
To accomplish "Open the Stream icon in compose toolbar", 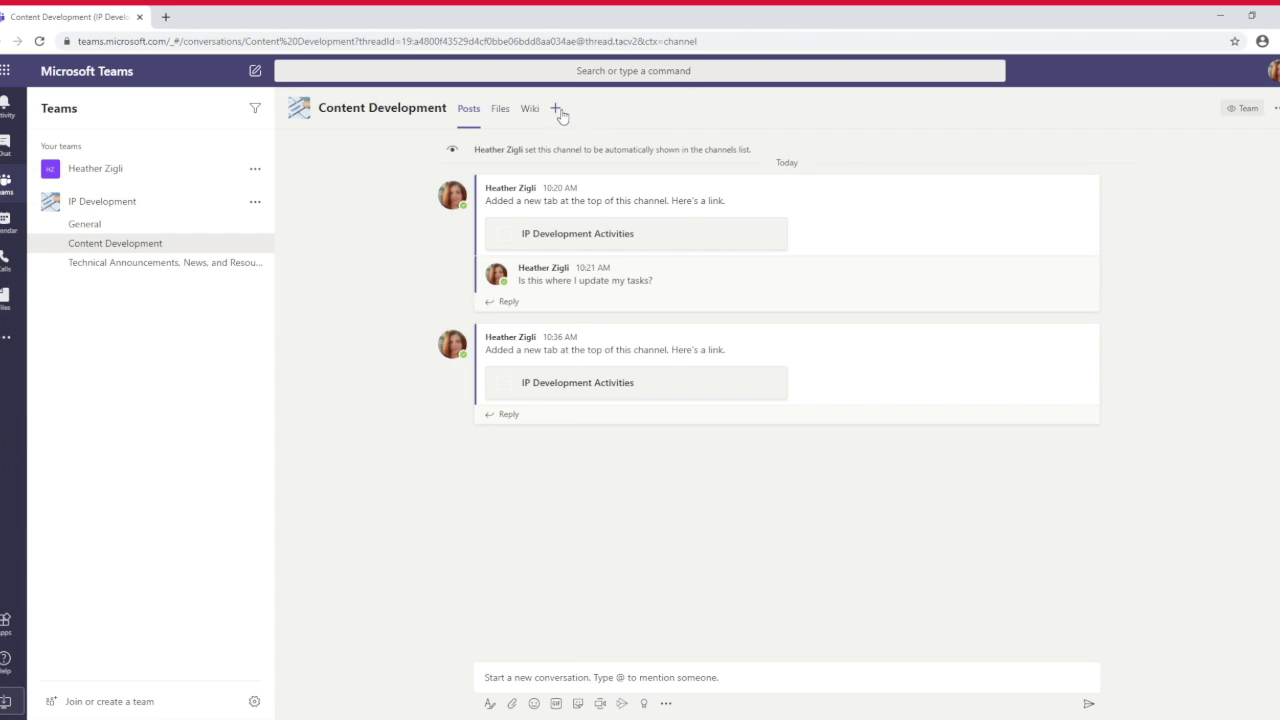I will 622,704.
